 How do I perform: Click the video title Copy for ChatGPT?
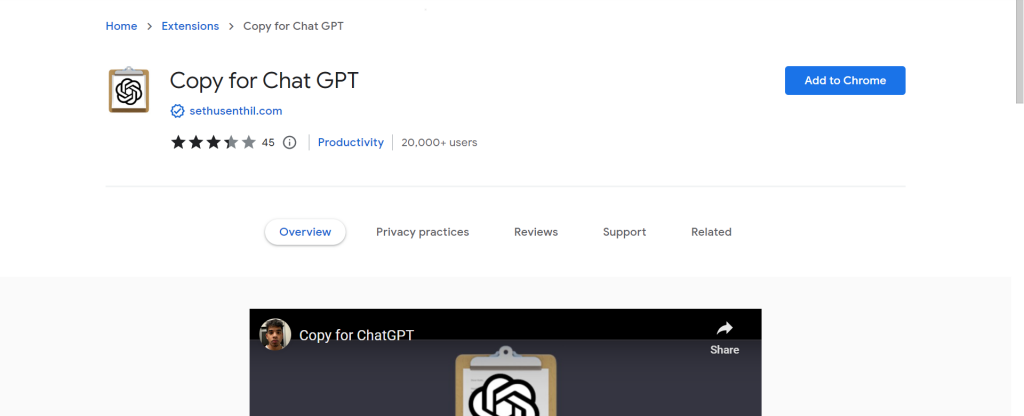356,335
